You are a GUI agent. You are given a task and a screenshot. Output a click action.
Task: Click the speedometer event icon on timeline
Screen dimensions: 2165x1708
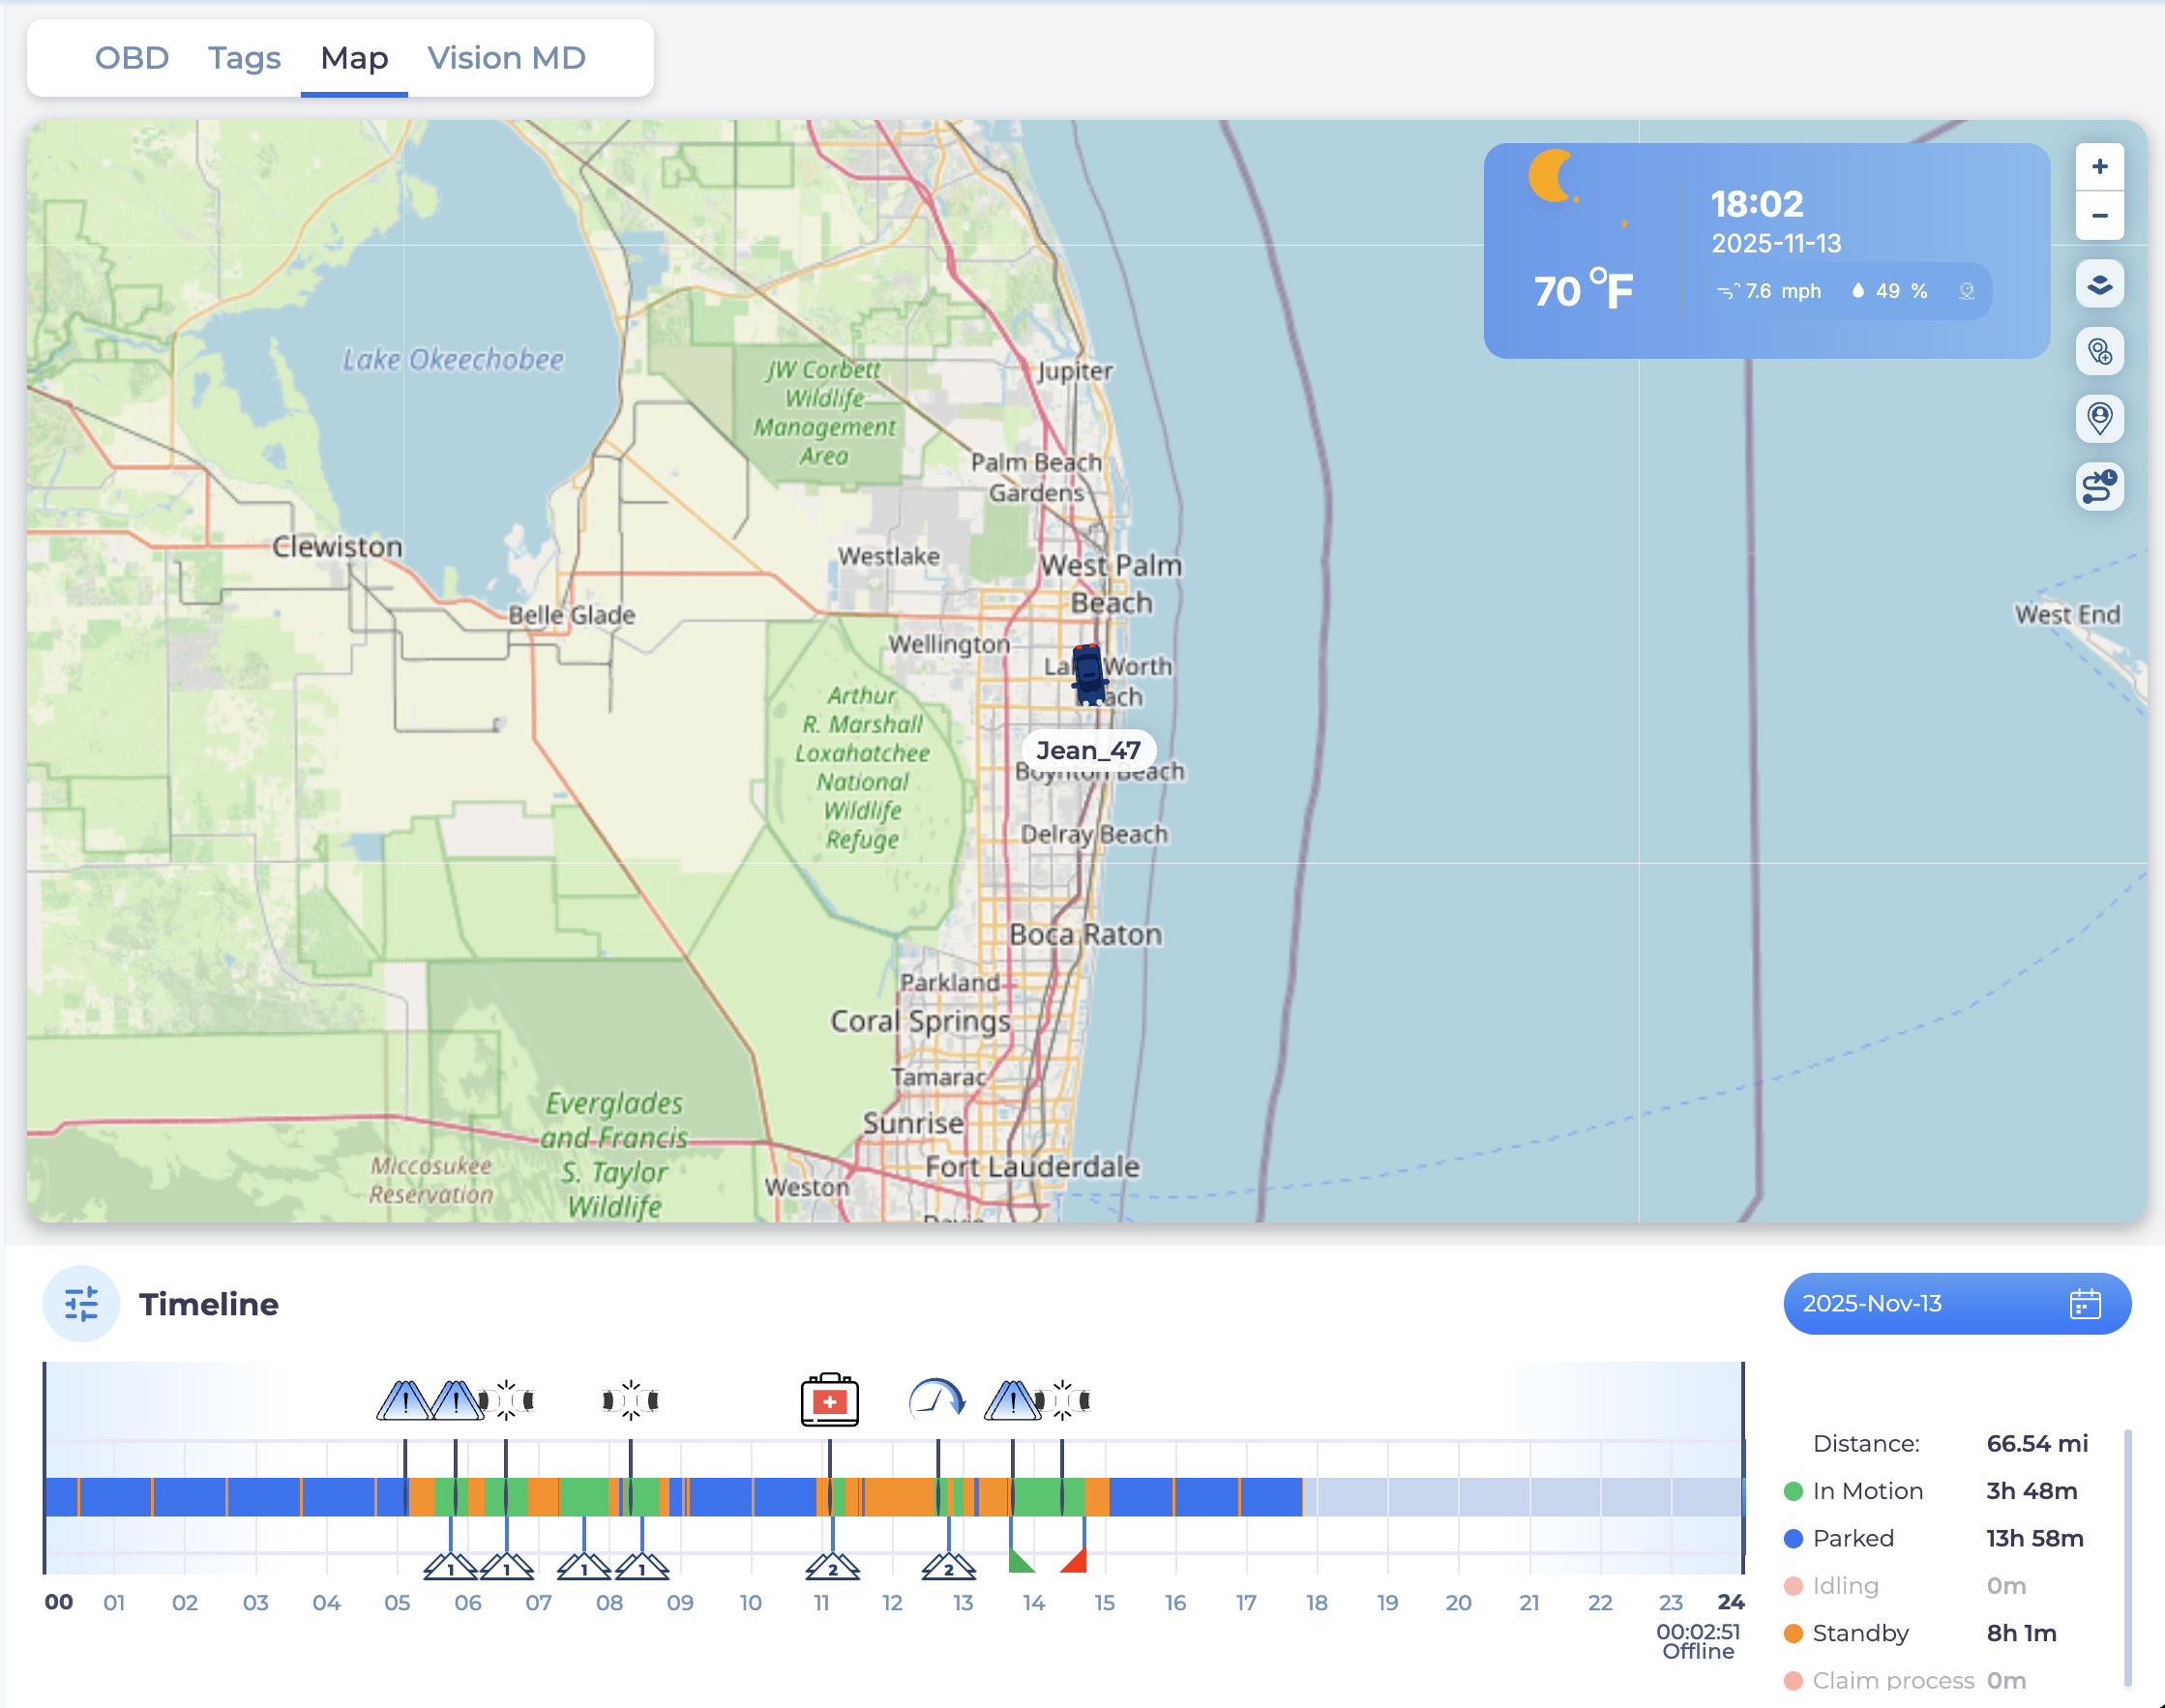tap(936, 1399)
